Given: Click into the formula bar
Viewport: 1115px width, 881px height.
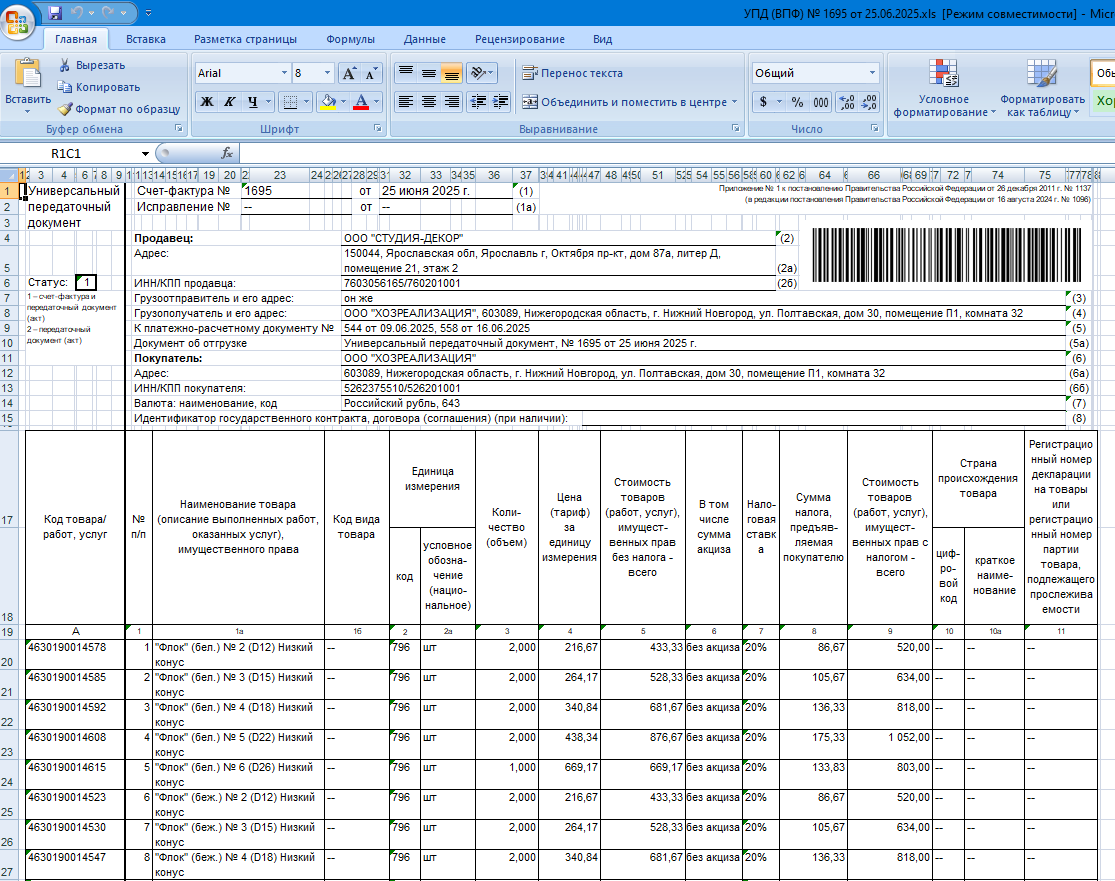Looking at the screenshot, I should point(676,153).
